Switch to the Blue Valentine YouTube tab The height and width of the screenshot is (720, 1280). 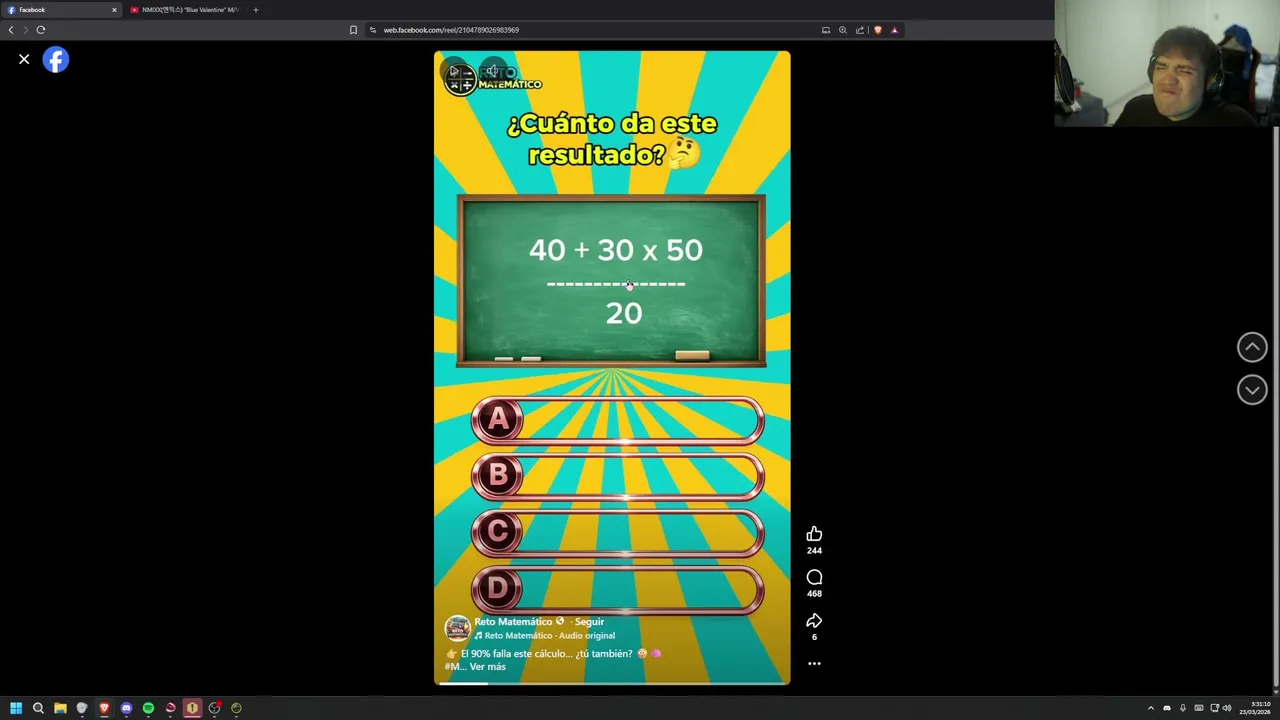(x=186, y=10)
